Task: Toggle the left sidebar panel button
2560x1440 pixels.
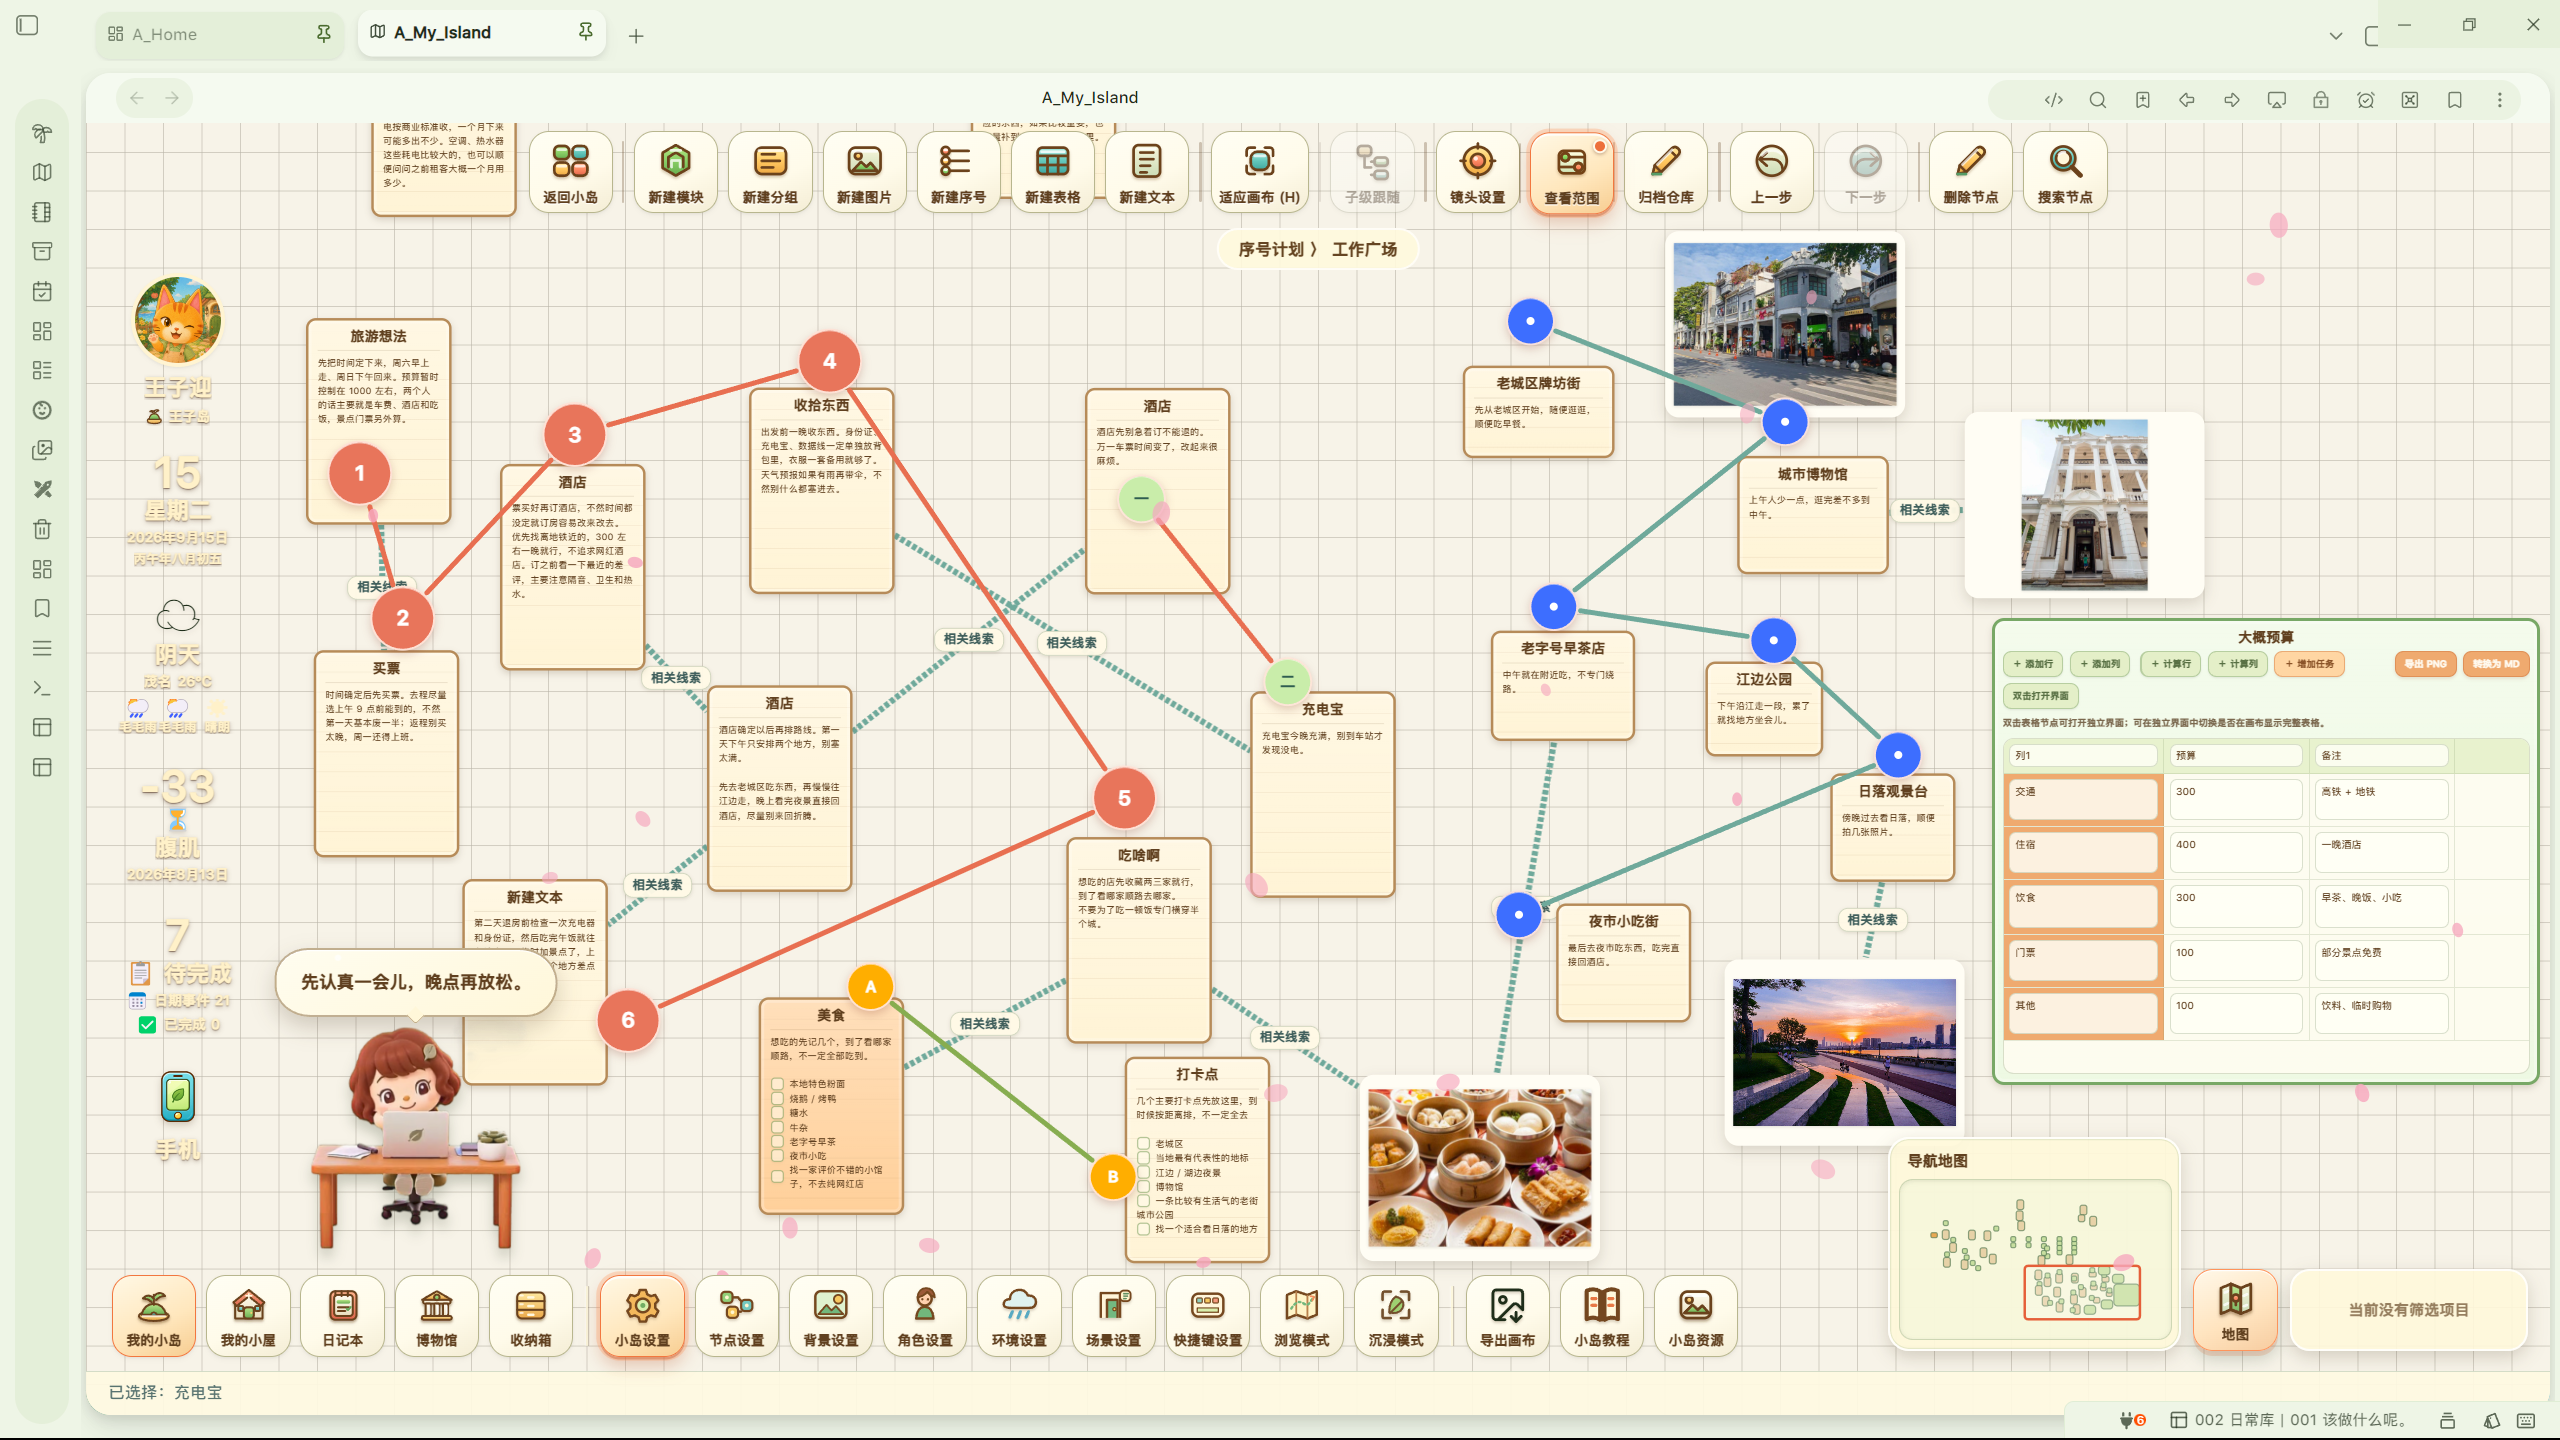Action: pyautogui.click(x=28, y=25)
